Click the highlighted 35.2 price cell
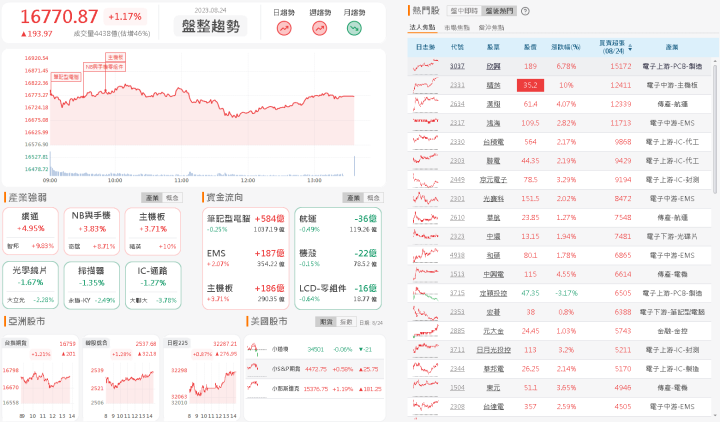 [530, 85]
